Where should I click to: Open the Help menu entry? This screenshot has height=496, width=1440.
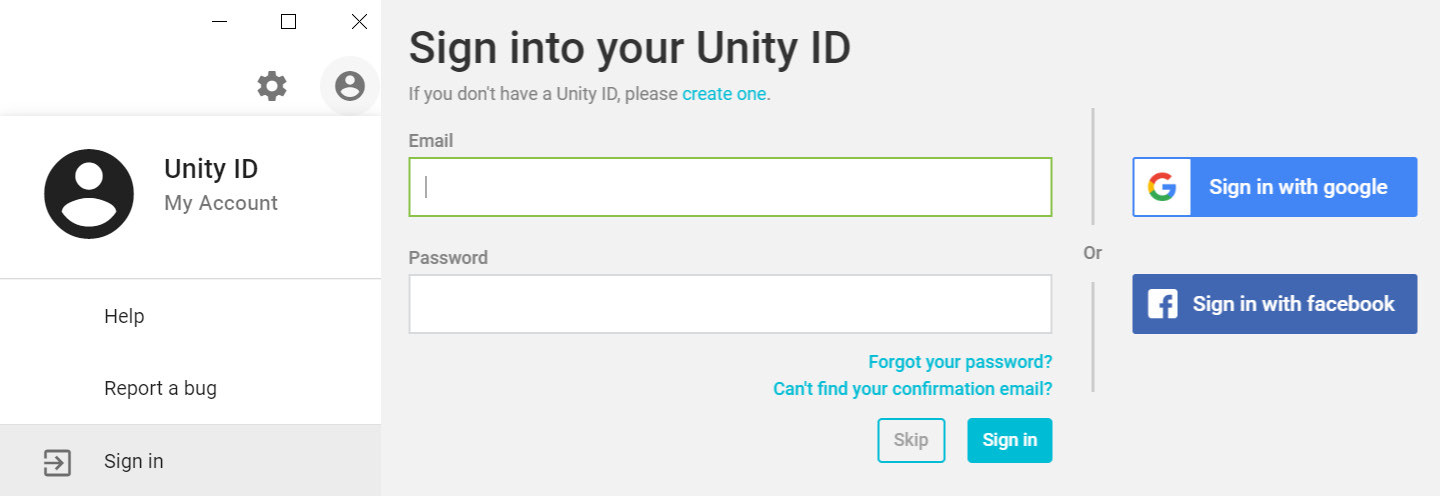pyautogui.click(x=124, y=316)
